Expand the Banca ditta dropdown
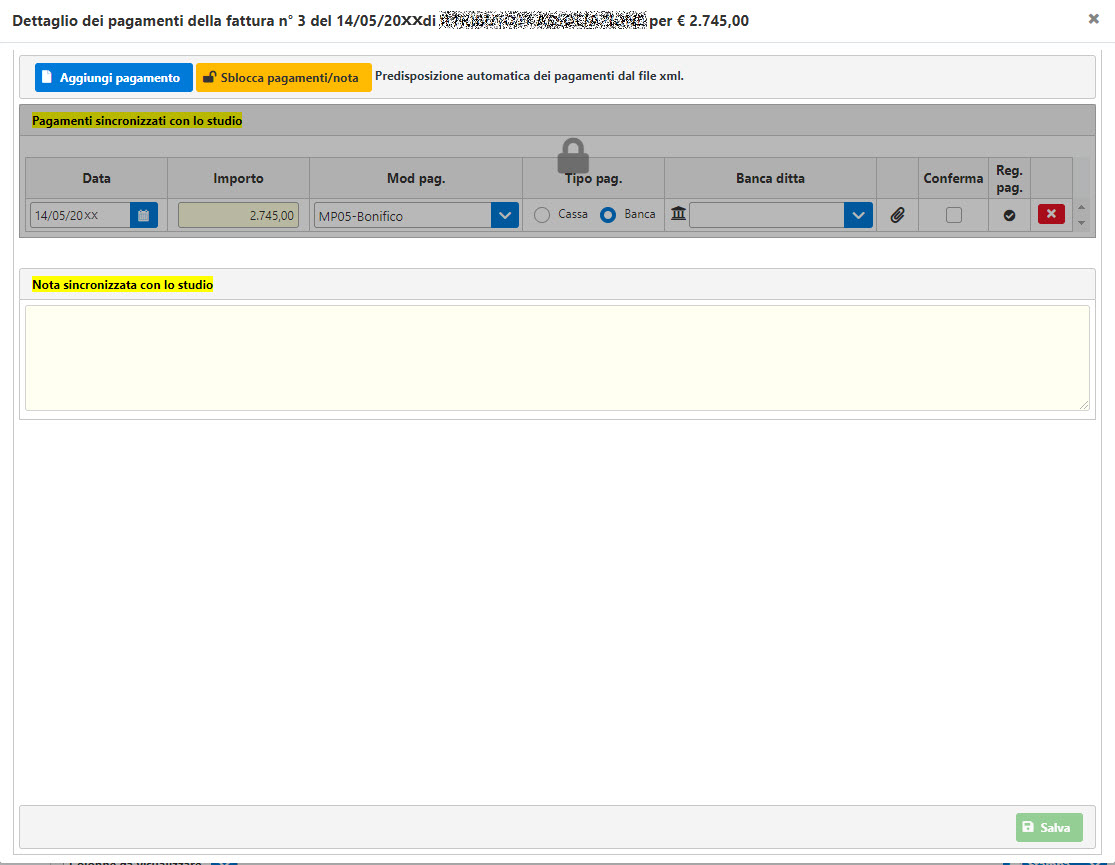Image resolution: width=1115 pixels, height=865 pixels. [858, 216]
